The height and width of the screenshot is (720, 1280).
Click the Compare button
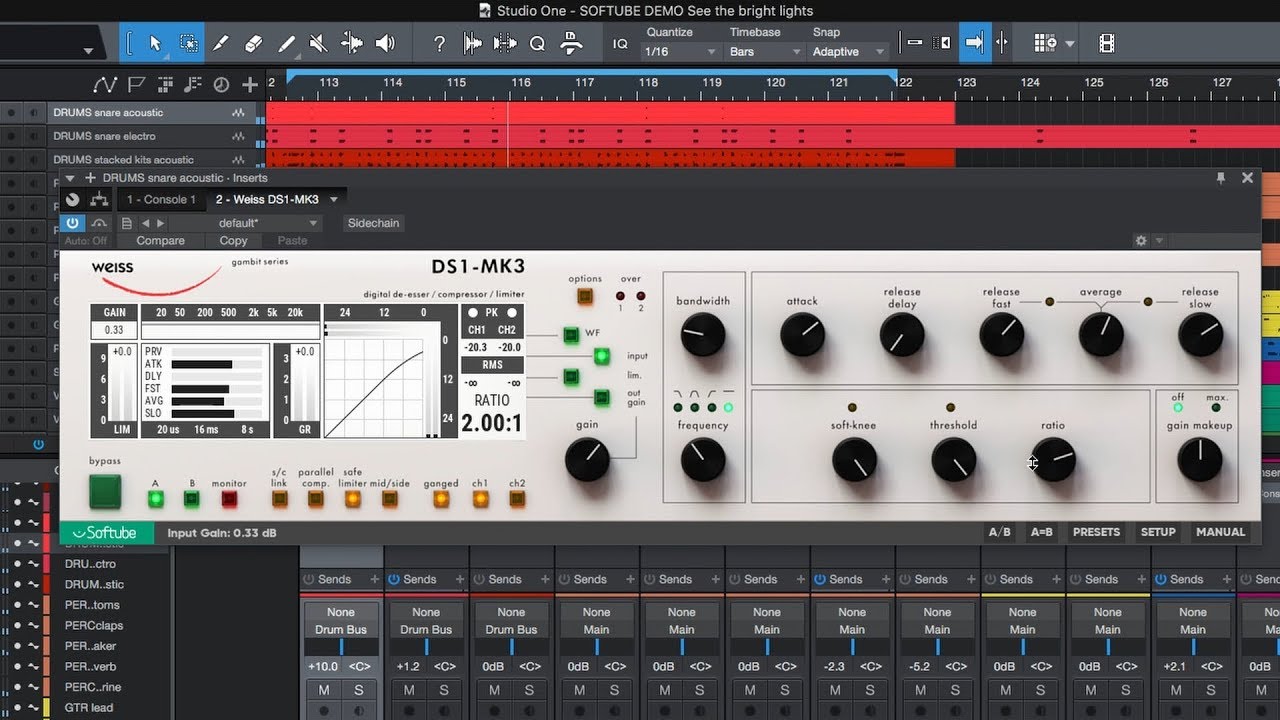(160, 241)
